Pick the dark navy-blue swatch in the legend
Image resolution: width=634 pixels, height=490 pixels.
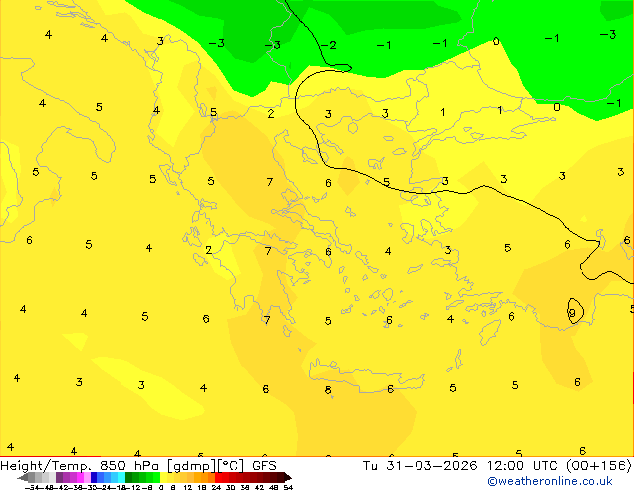tap(94, 477)
